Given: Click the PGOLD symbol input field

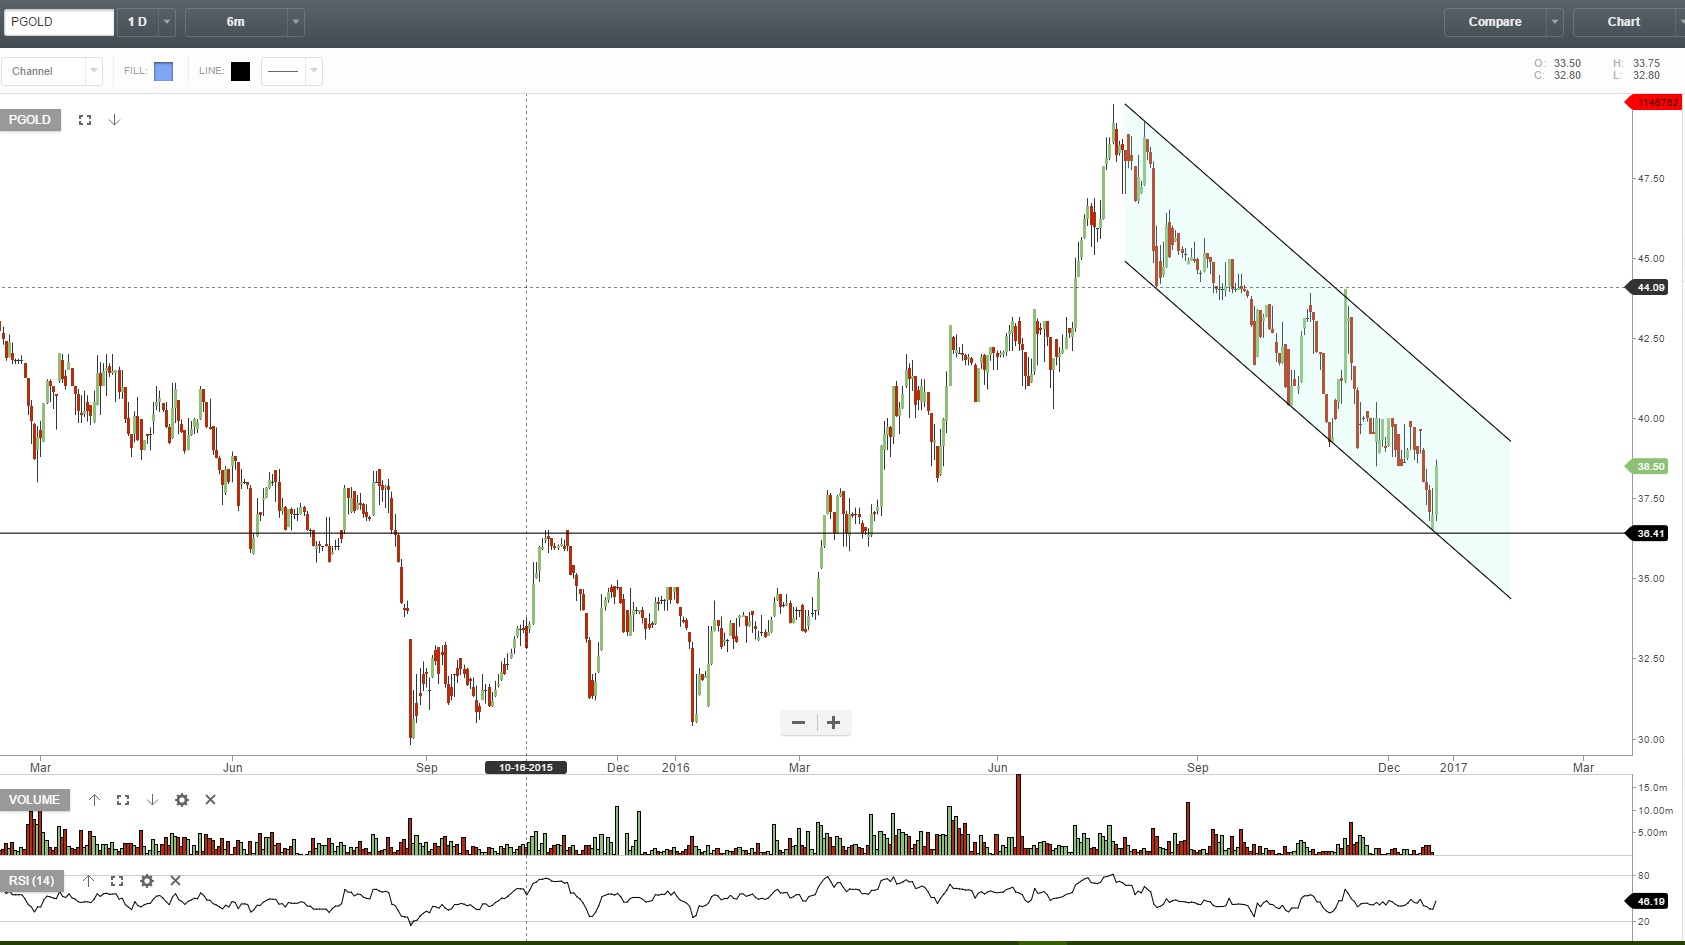Looking at the screenshot, I should point(57,21).
